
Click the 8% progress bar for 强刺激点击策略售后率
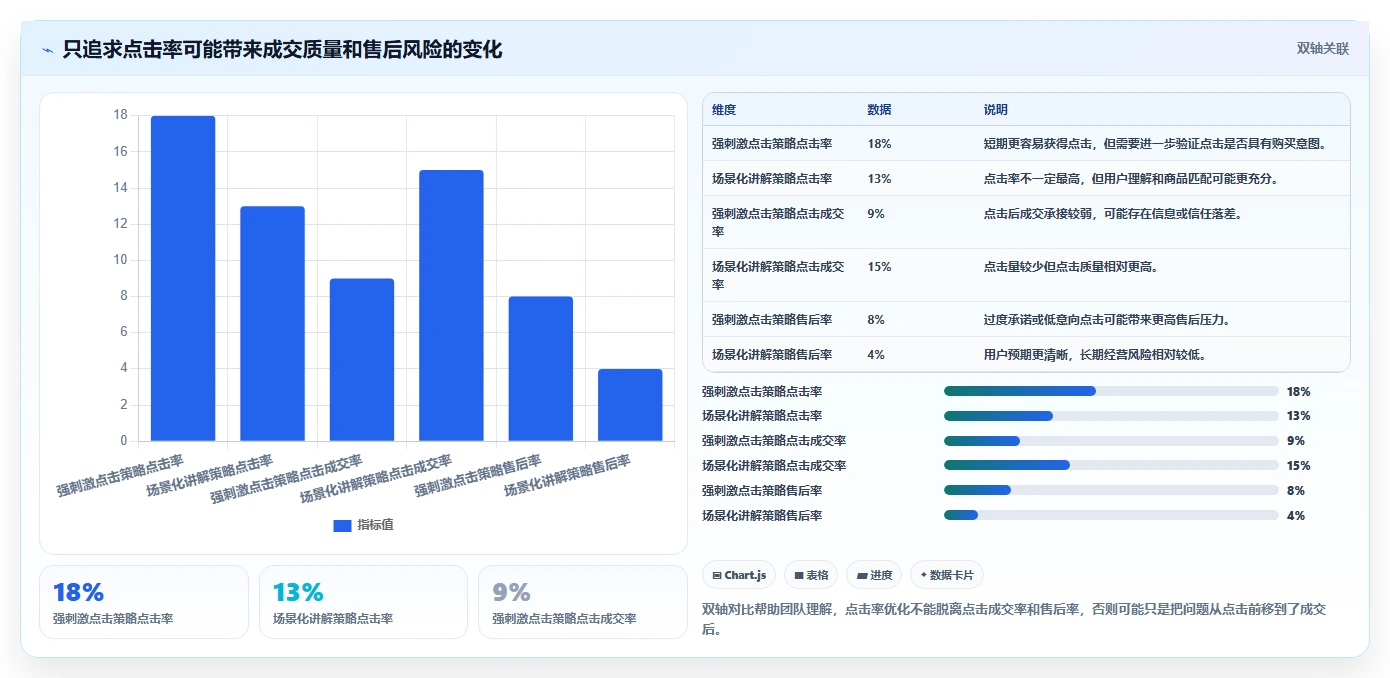coord(1111,490)
